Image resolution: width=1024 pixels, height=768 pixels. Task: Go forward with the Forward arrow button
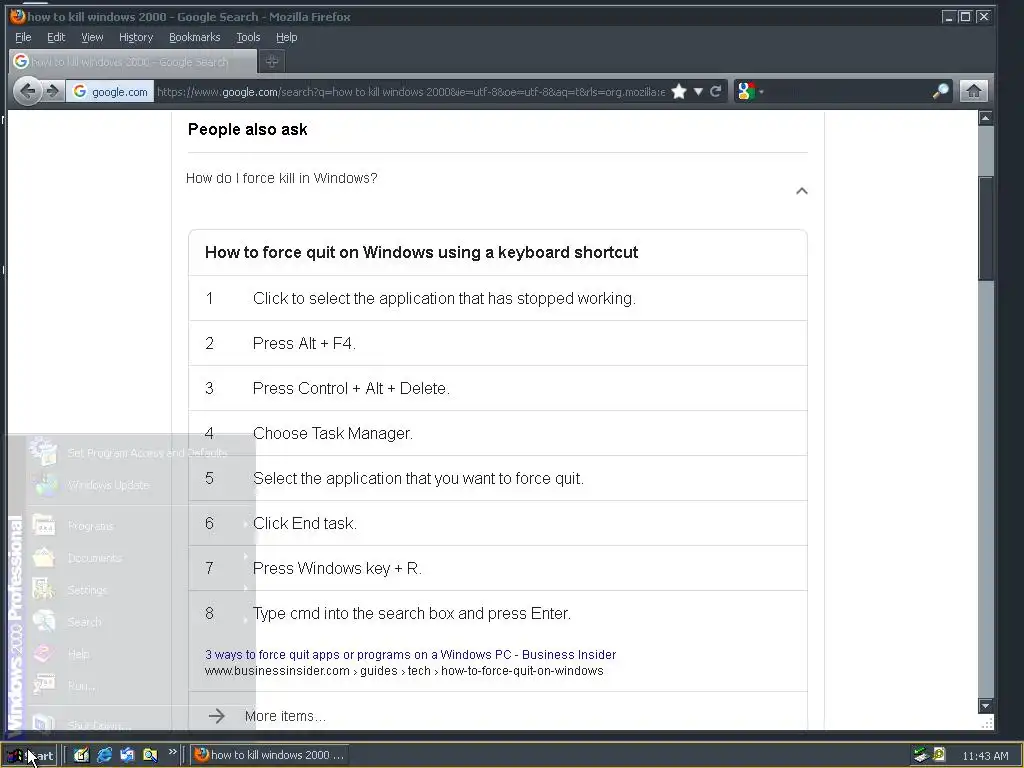(54, 91)
